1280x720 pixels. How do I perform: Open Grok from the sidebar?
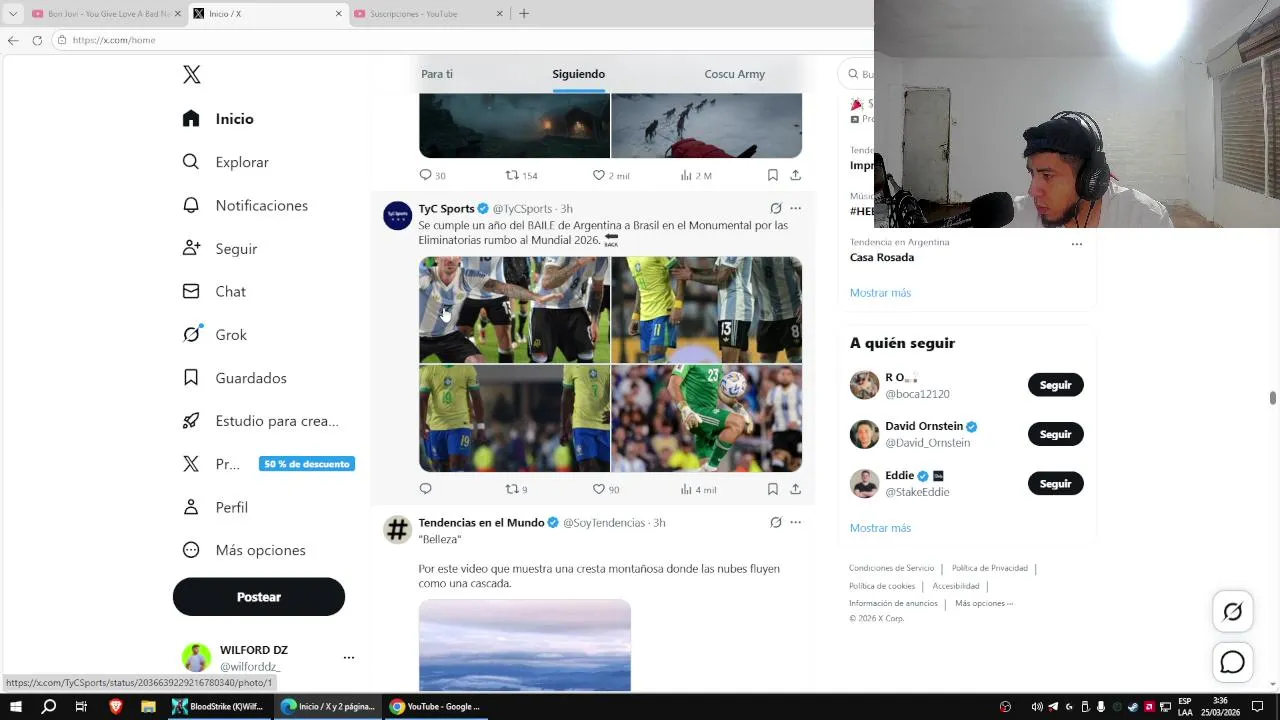(214, 334)
